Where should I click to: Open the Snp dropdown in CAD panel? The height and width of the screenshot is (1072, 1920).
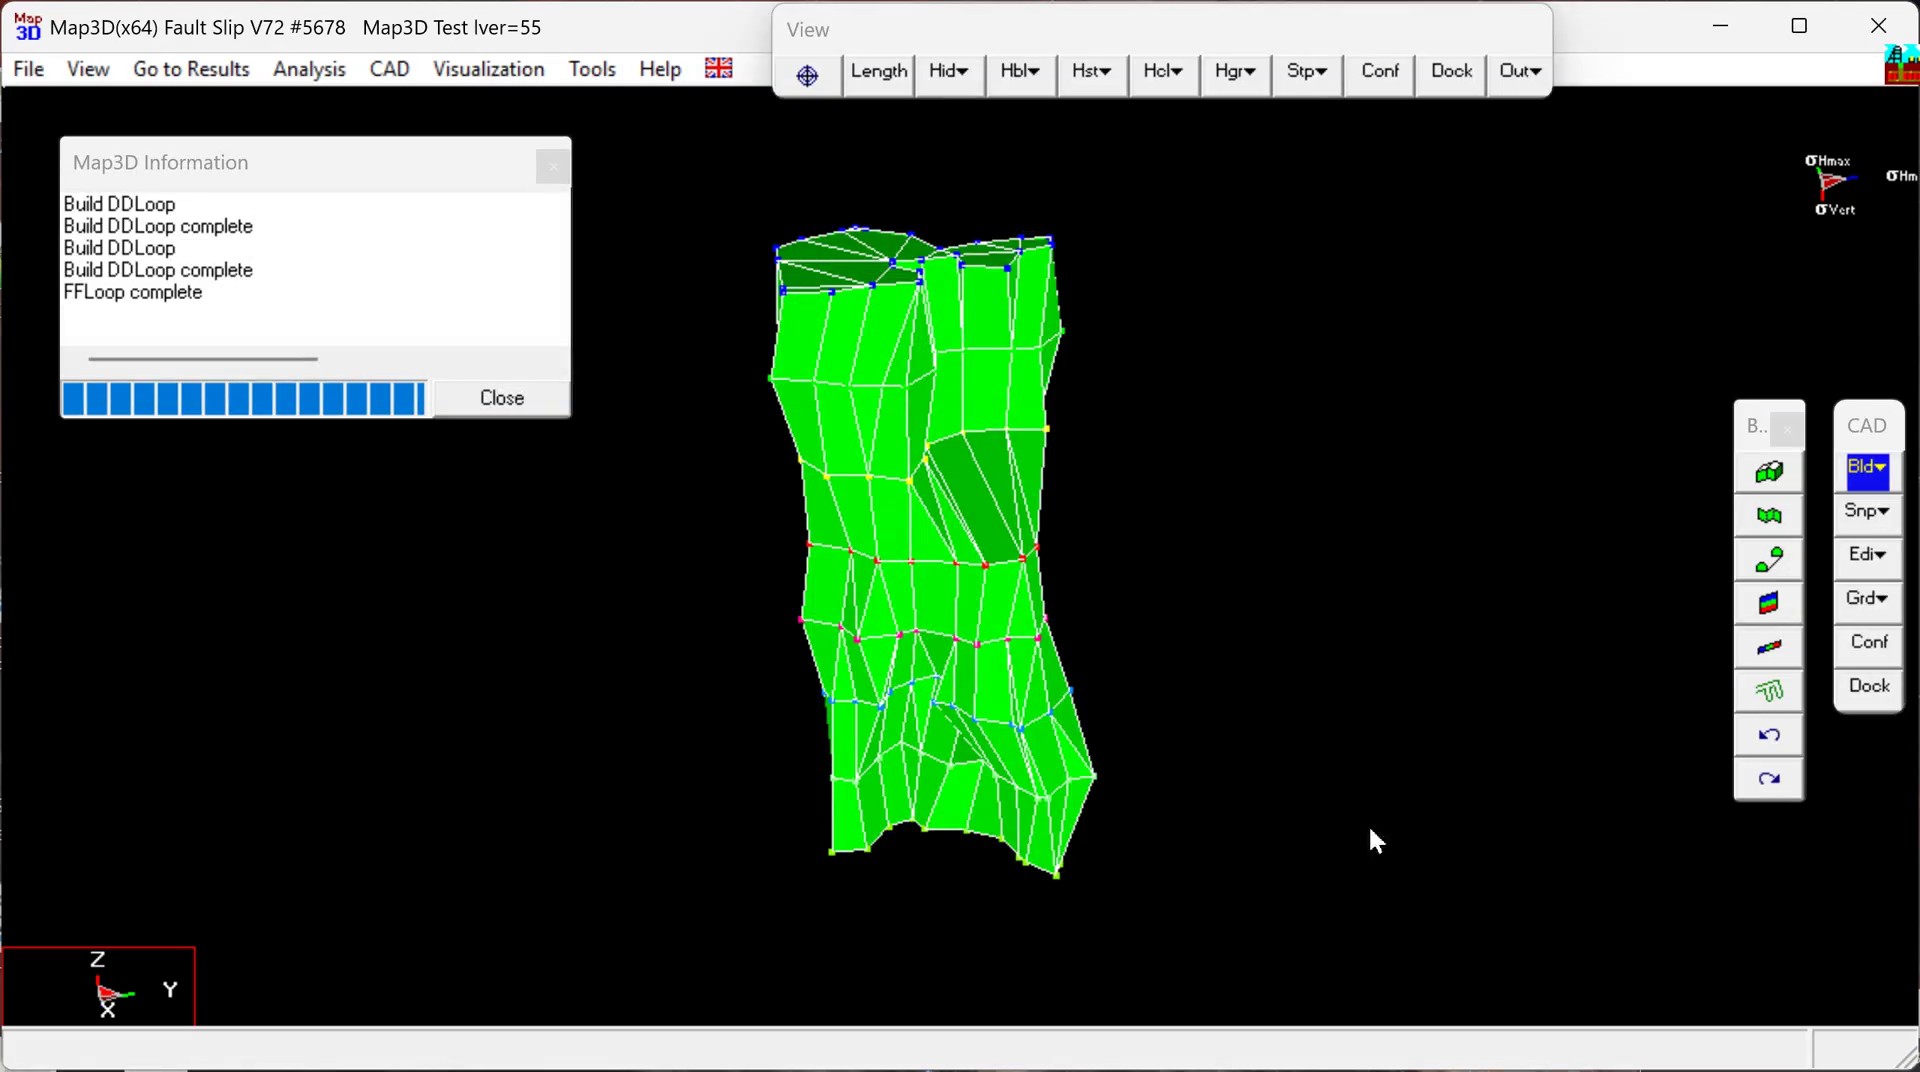click(x=1867, y=511)
